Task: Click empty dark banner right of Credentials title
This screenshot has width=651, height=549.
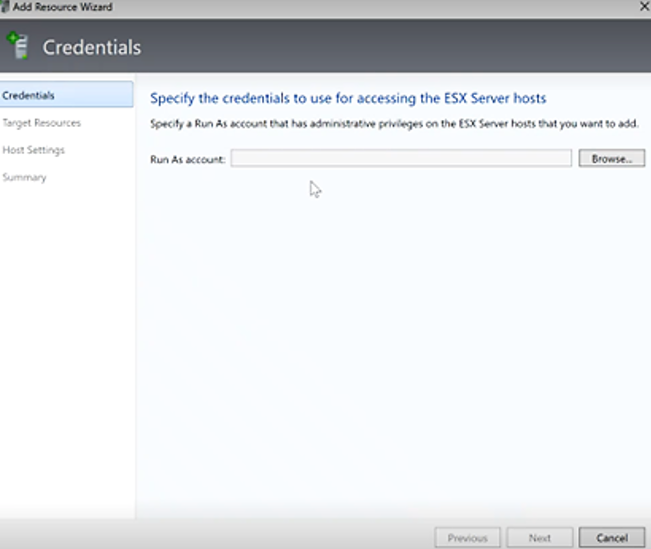Action: point(400,47)
